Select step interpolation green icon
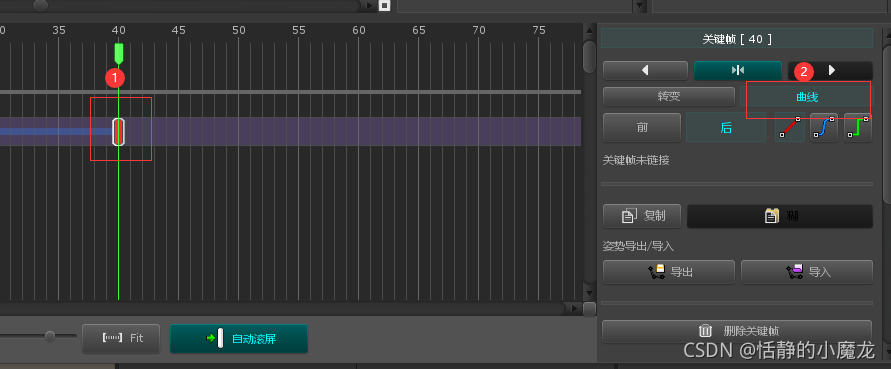The width and height of the screenshot is (891, 369). coord(858,127)
